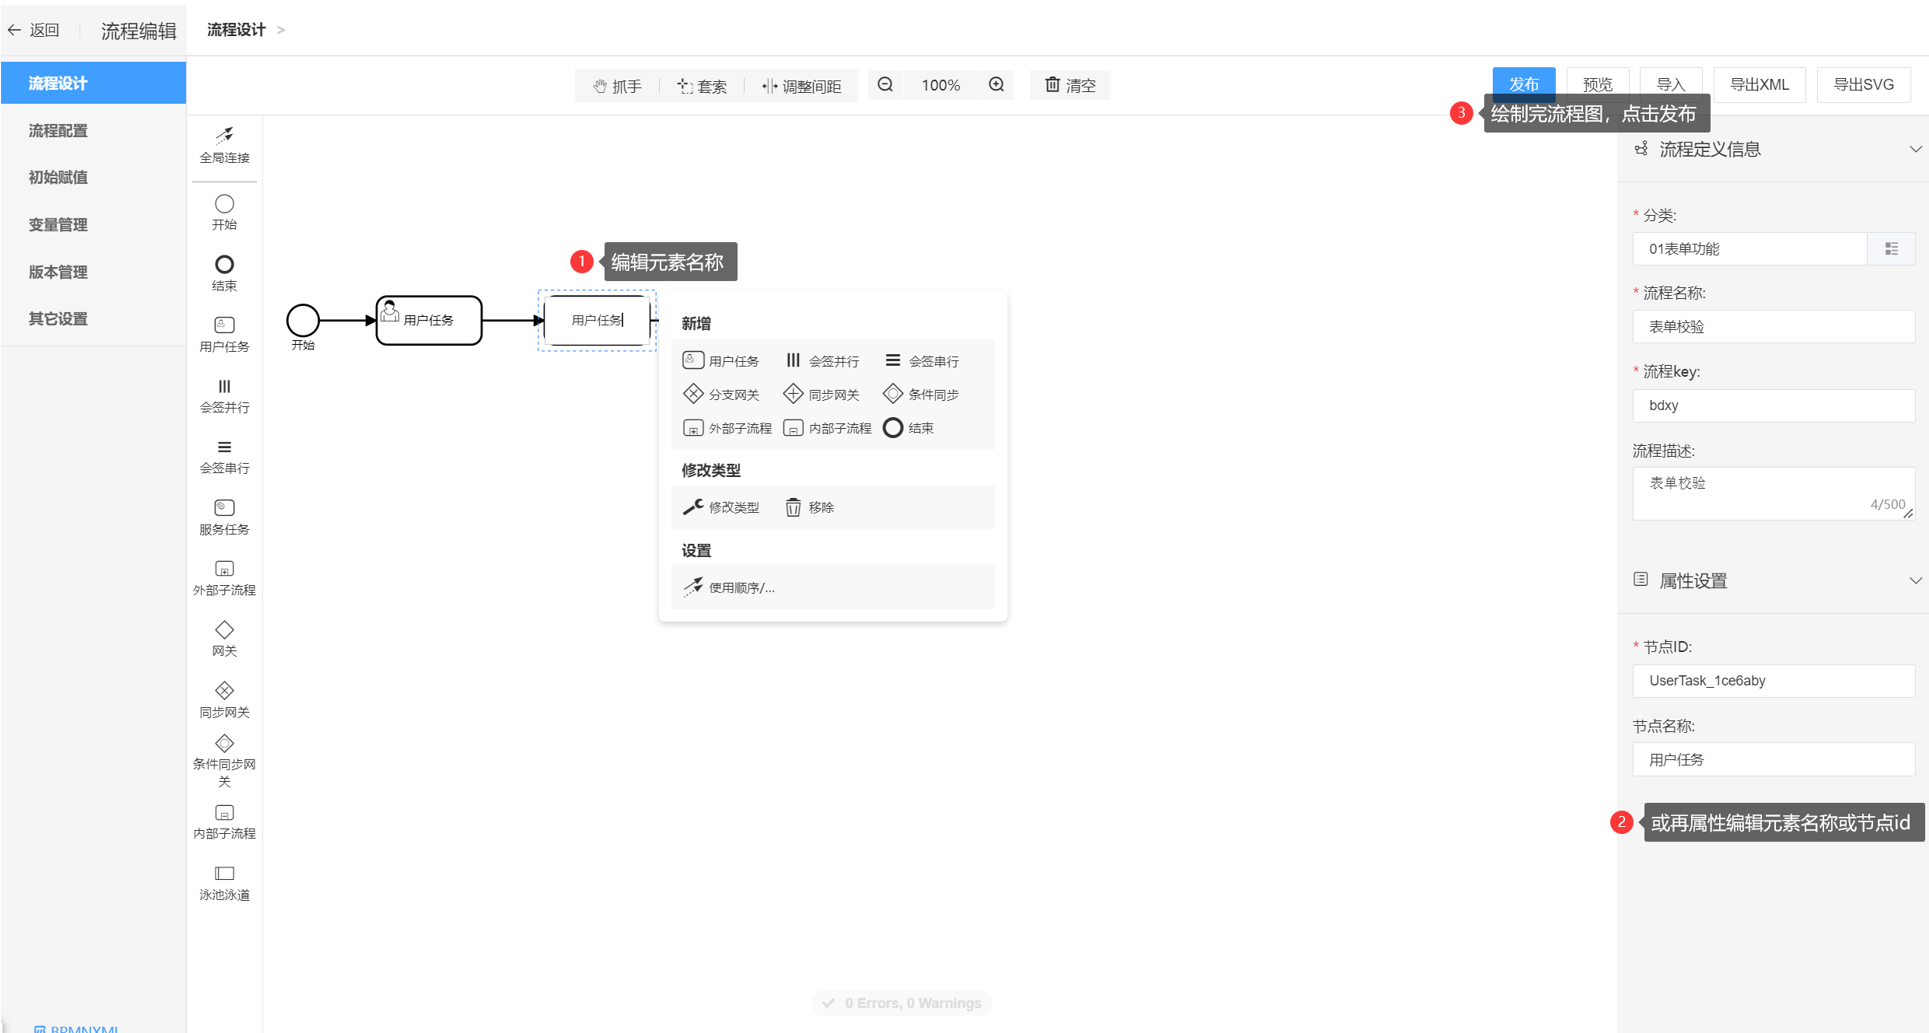Screen dimensions: 1929x1033
Task: Append a user task (用户任务) from popup
Action: coord(721,361)
